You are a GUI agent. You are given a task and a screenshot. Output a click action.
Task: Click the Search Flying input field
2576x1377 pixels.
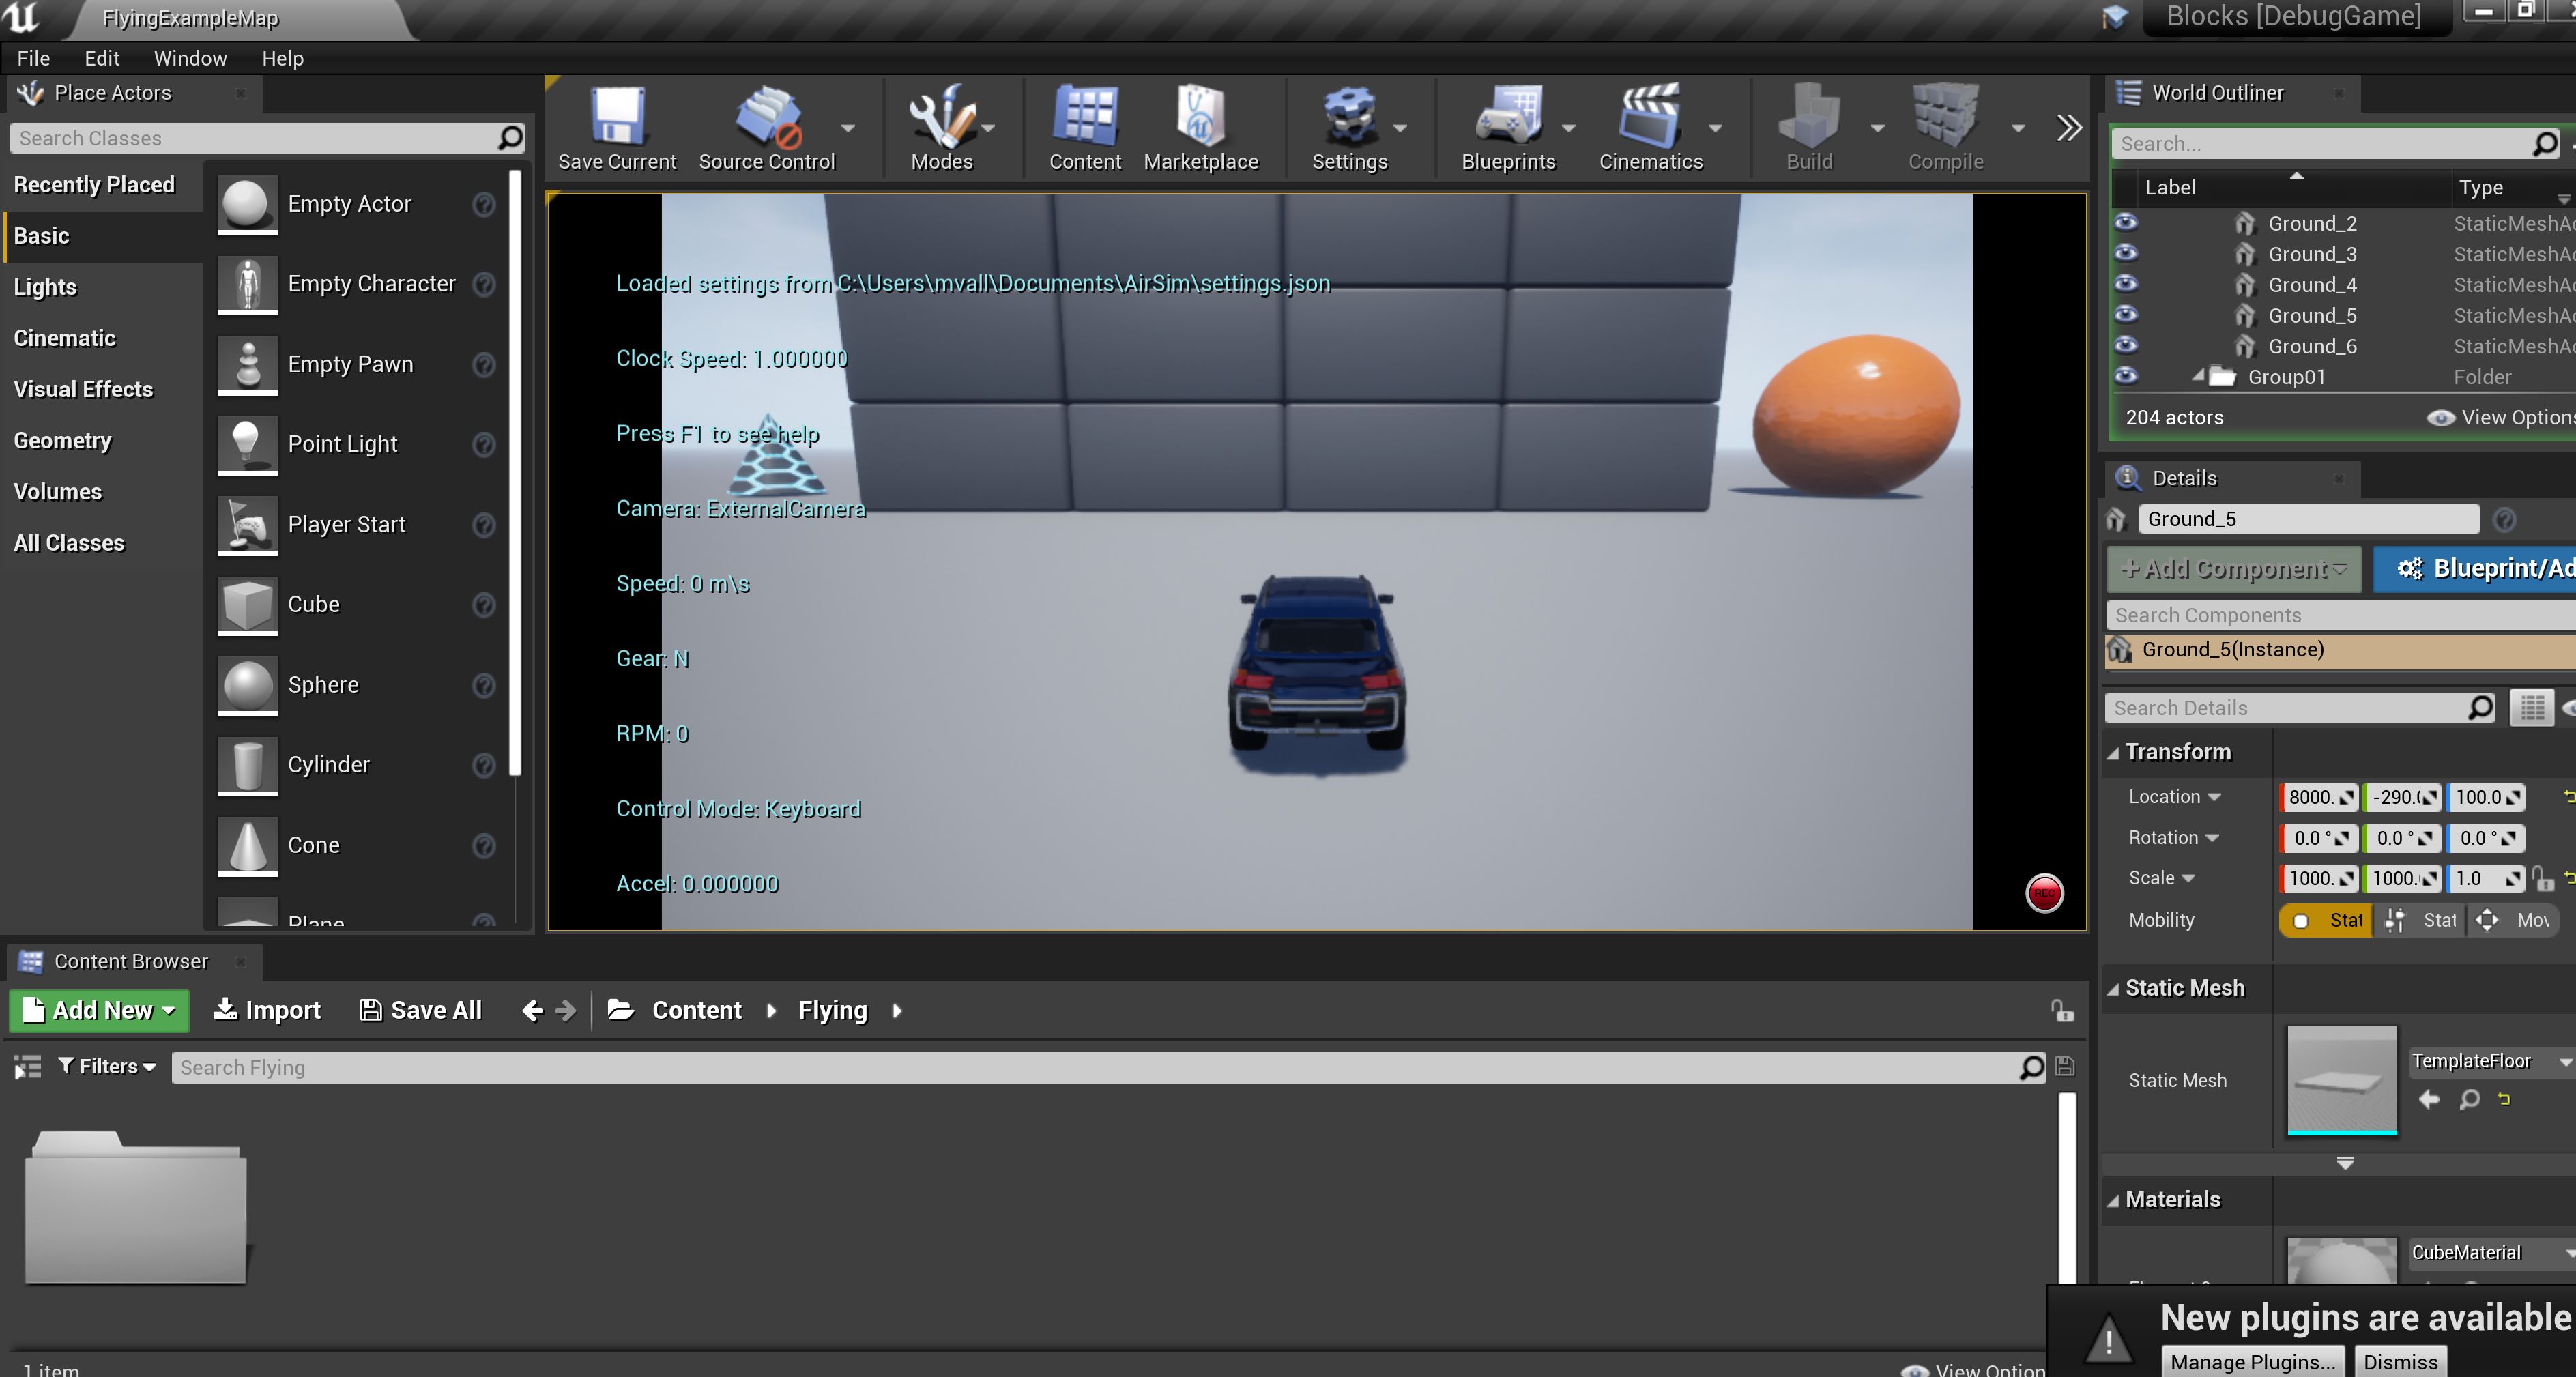coord(600,1067)
